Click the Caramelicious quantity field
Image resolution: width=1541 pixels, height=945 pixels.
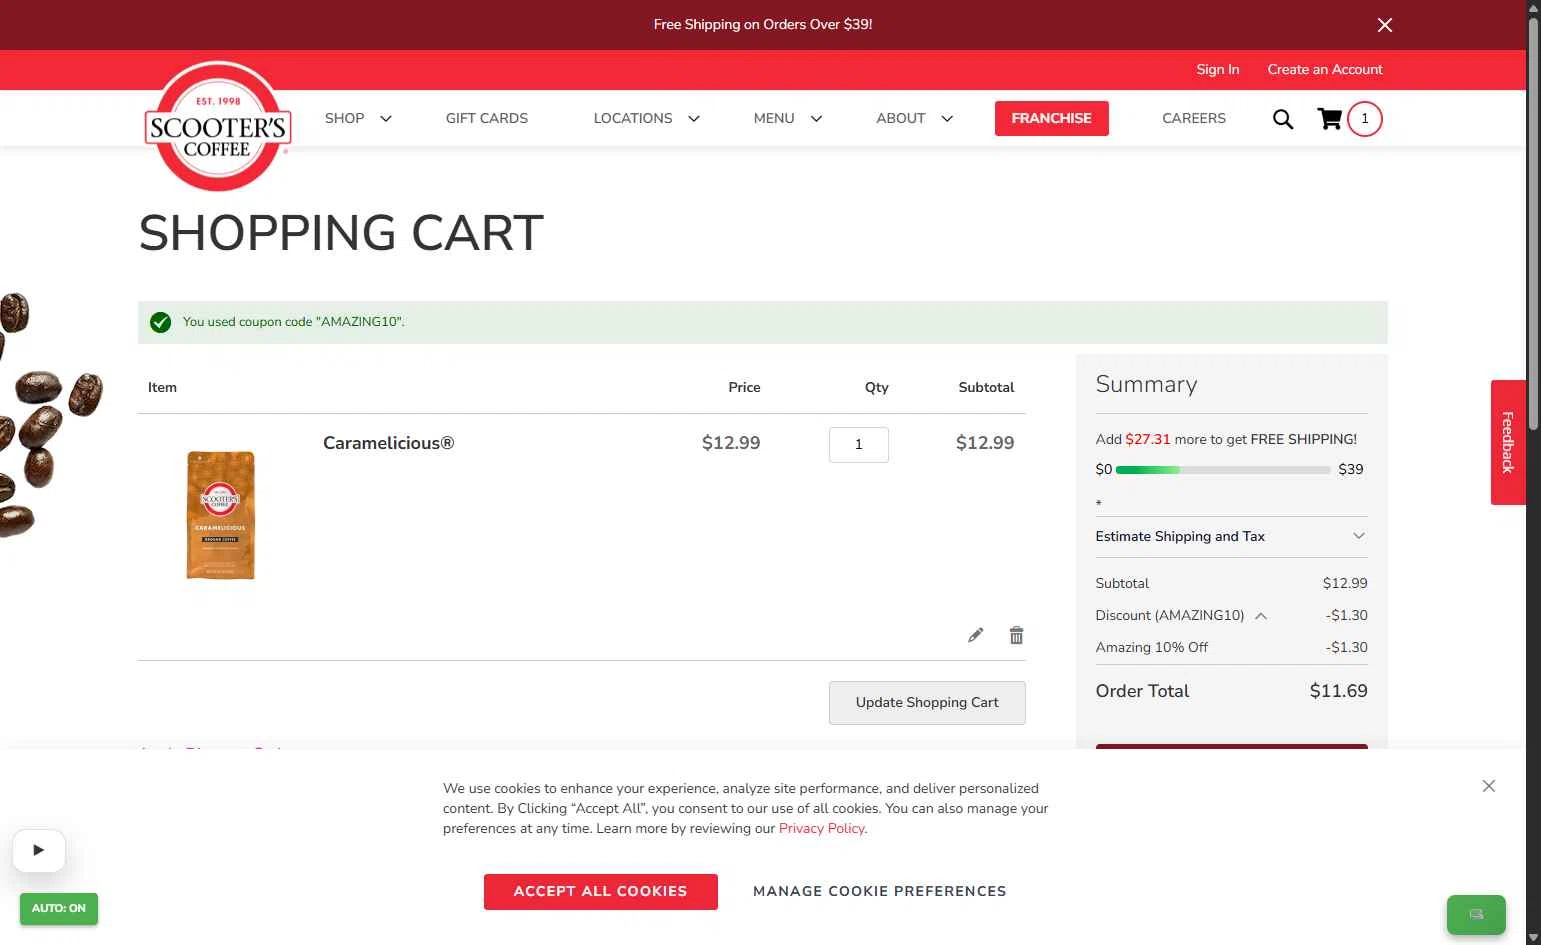click(x=858, y=445)
